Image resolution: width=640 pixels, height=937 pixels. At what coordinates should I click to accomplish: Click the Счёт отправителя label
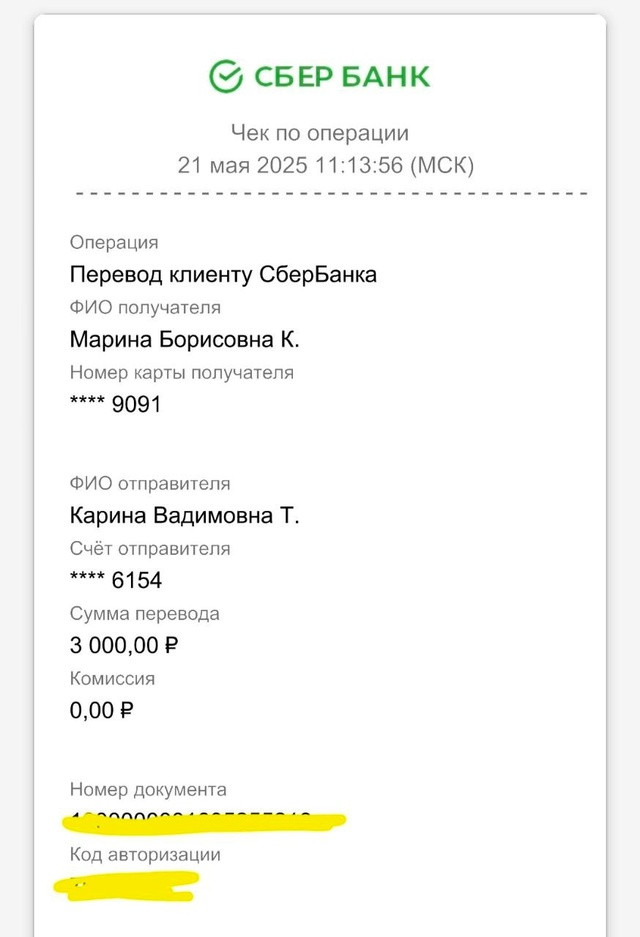150,549
